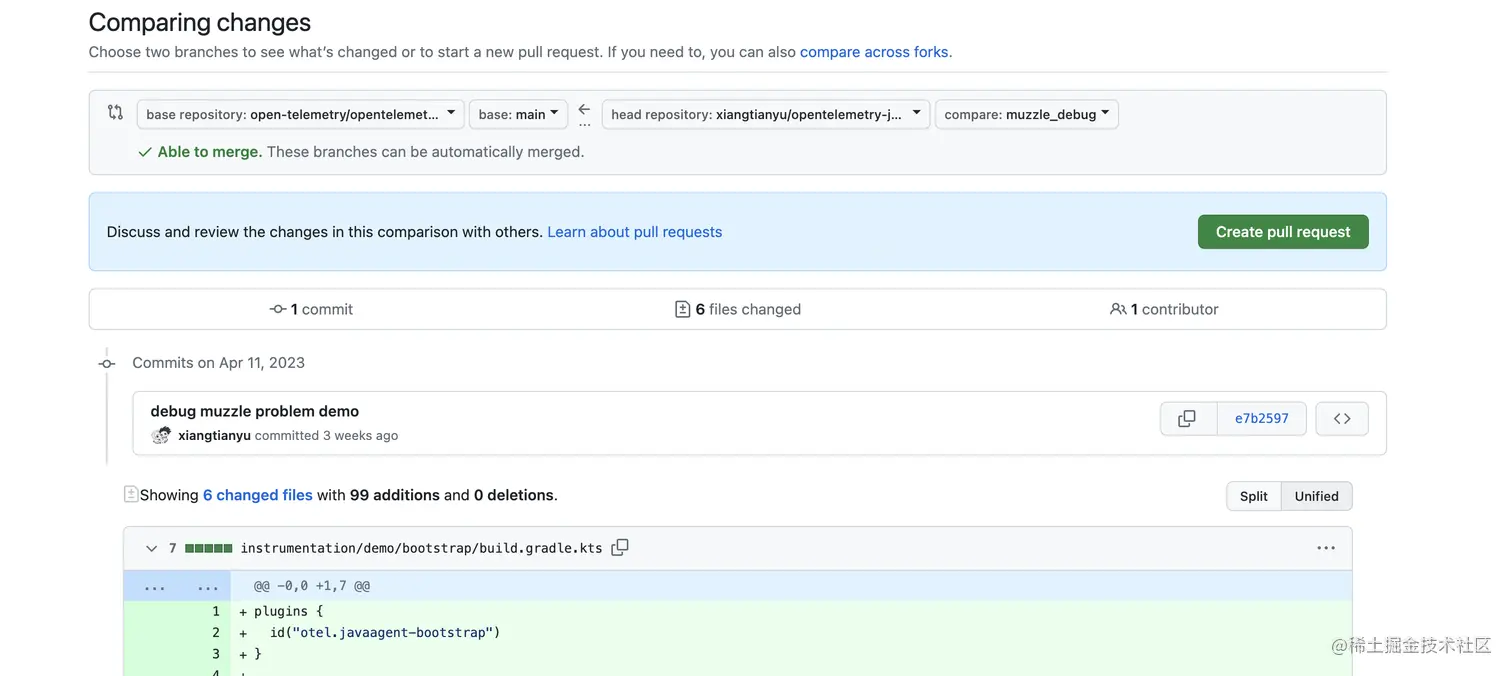Click the file diff icon beside Showing

point(131,494)
